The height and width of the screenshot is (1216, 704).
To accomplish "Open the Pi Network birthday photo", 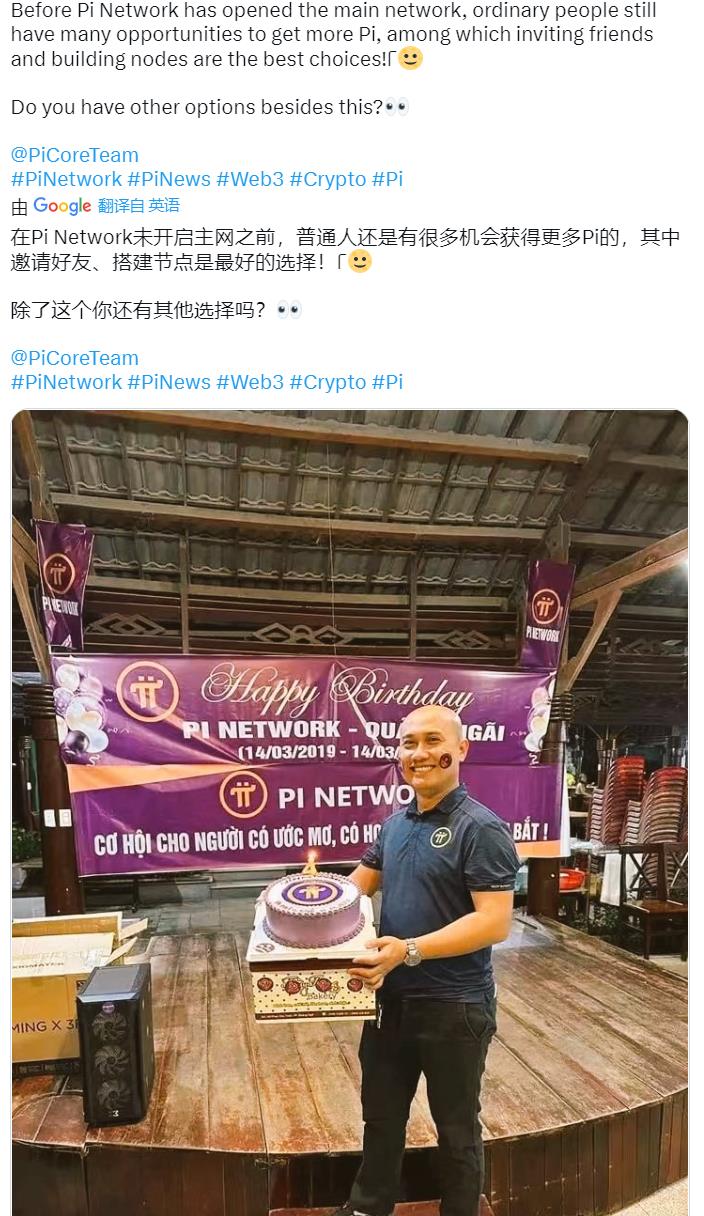I will [x=350, y=812].
